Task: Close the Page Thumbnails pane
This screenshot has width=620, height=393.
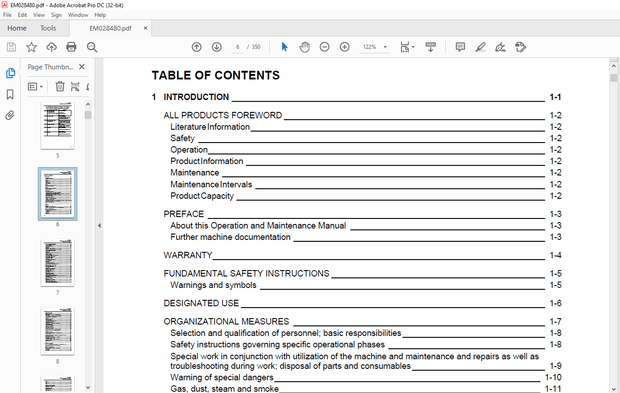Action: click(82, 67)
